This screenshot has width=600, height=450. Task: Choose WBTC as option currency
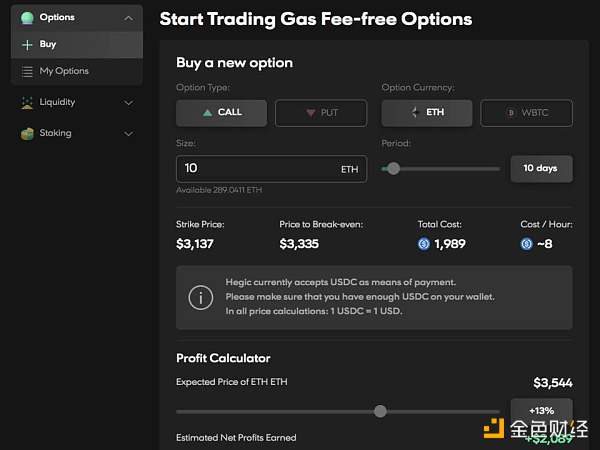[x=526, y=113]
